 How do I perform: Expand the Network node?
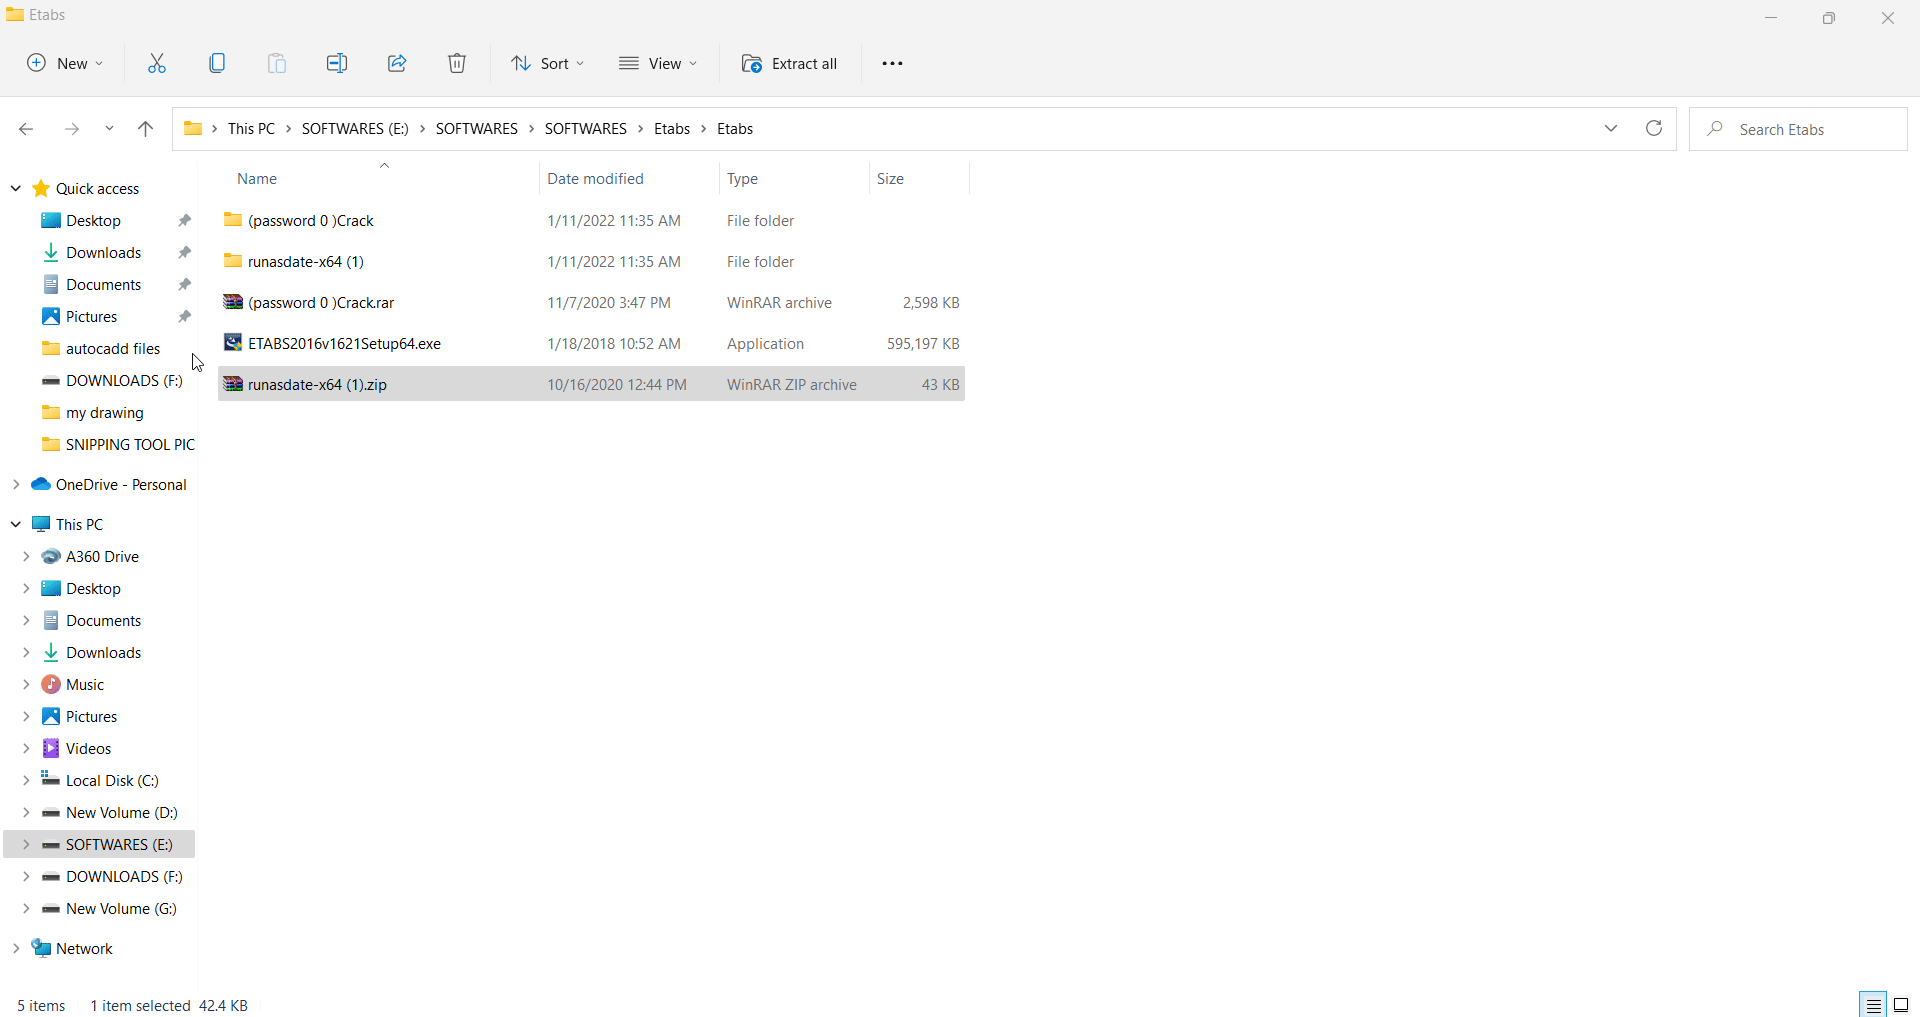[16, 948]
